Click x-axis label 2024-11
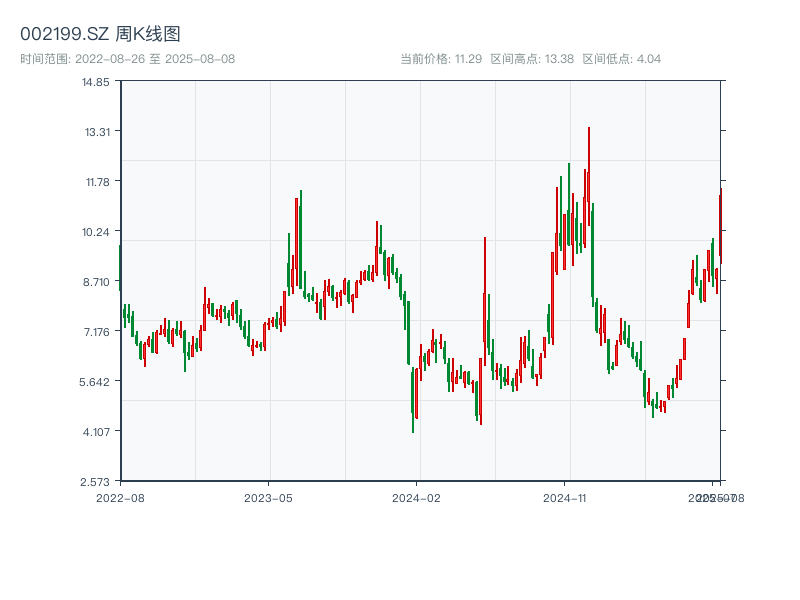800x600 pixels. click(x=565, y=498)
